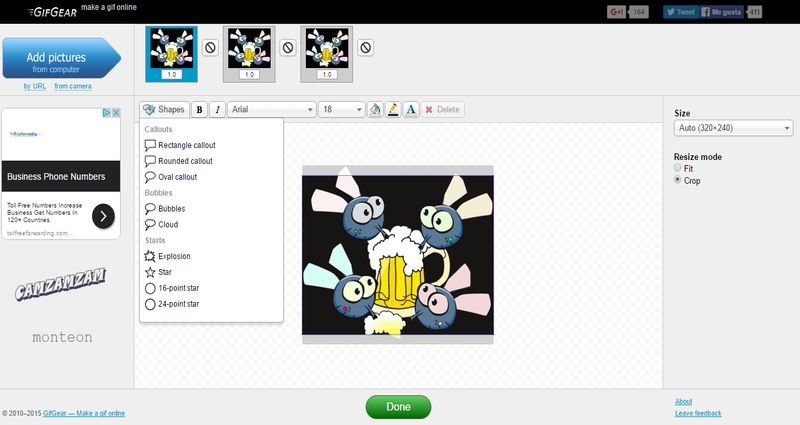This screenshot has width=800, height=425.
Task: Click the GifGear logo
Action: (52, 12)
